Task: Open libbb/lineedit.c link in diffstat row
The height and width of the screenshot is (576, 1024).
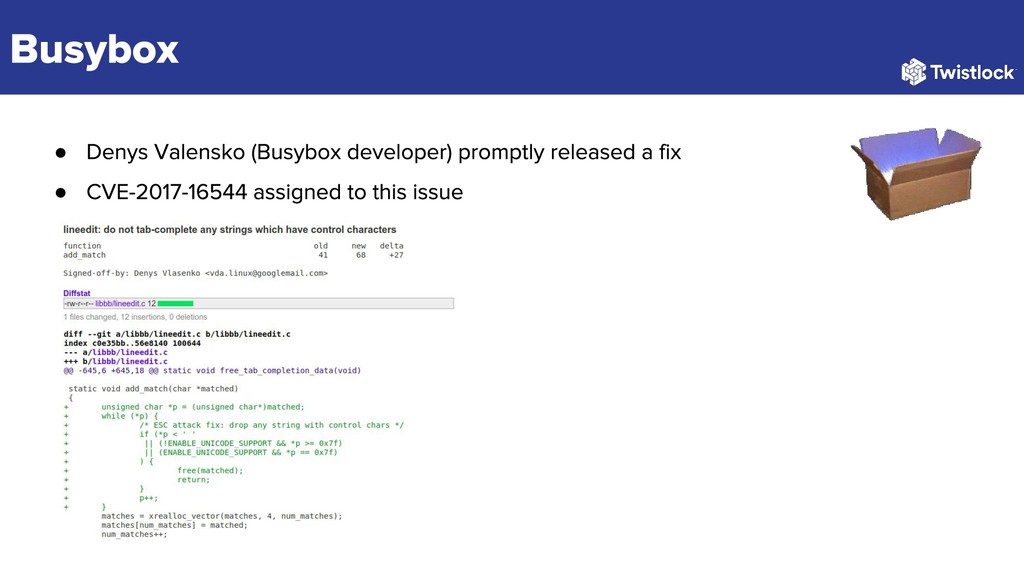Action: point(120,304)
